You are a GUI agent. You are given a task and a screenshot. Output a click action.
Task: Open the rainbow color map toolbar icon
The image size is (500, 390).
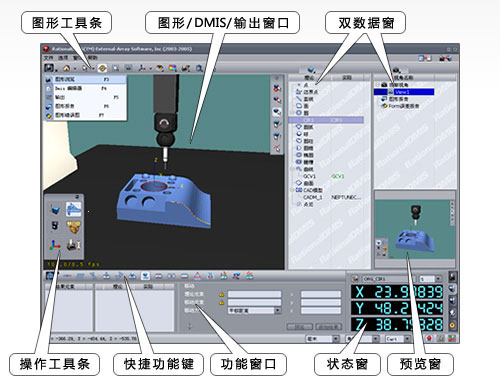(x=172, y=68)
